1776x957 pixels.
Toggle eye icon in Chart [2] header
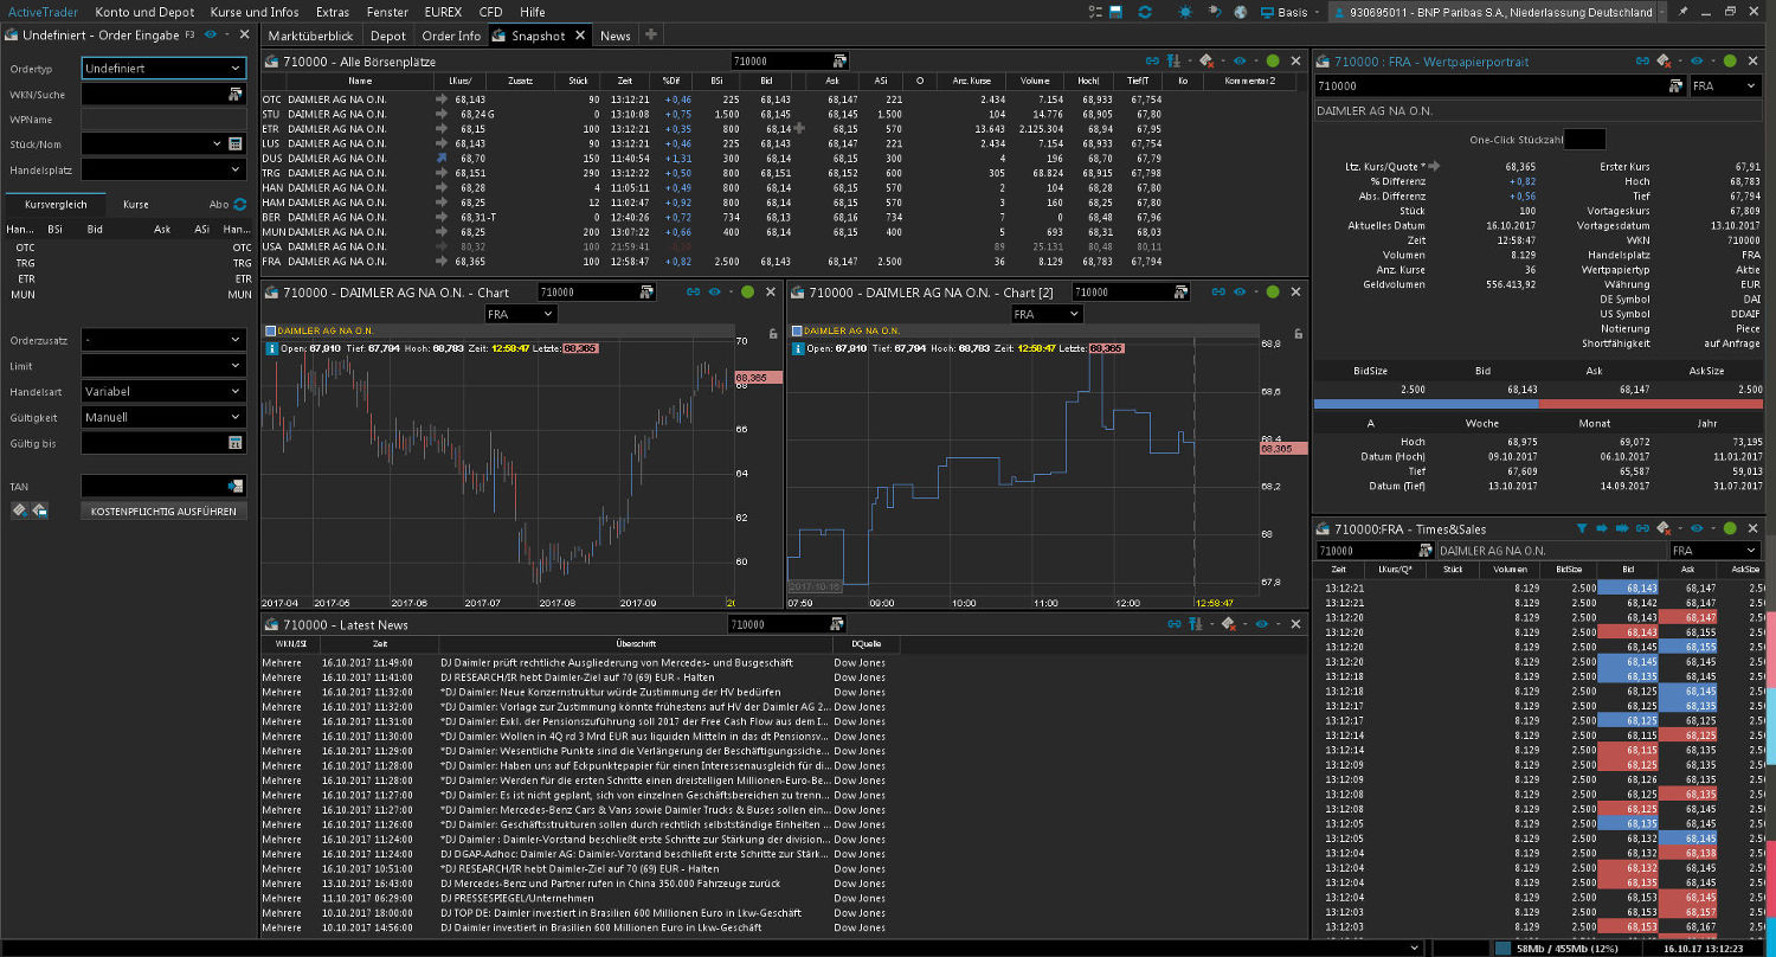1239,292
